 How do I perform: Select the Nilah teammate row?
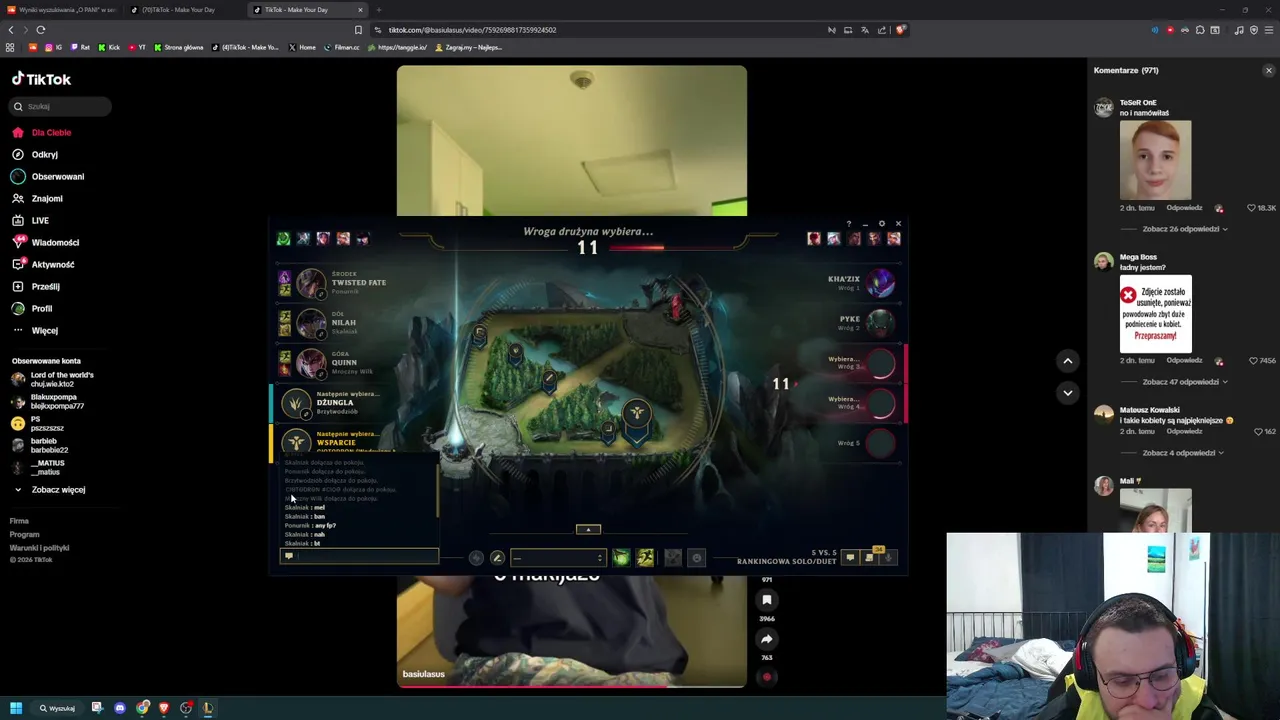pos(340,323)
